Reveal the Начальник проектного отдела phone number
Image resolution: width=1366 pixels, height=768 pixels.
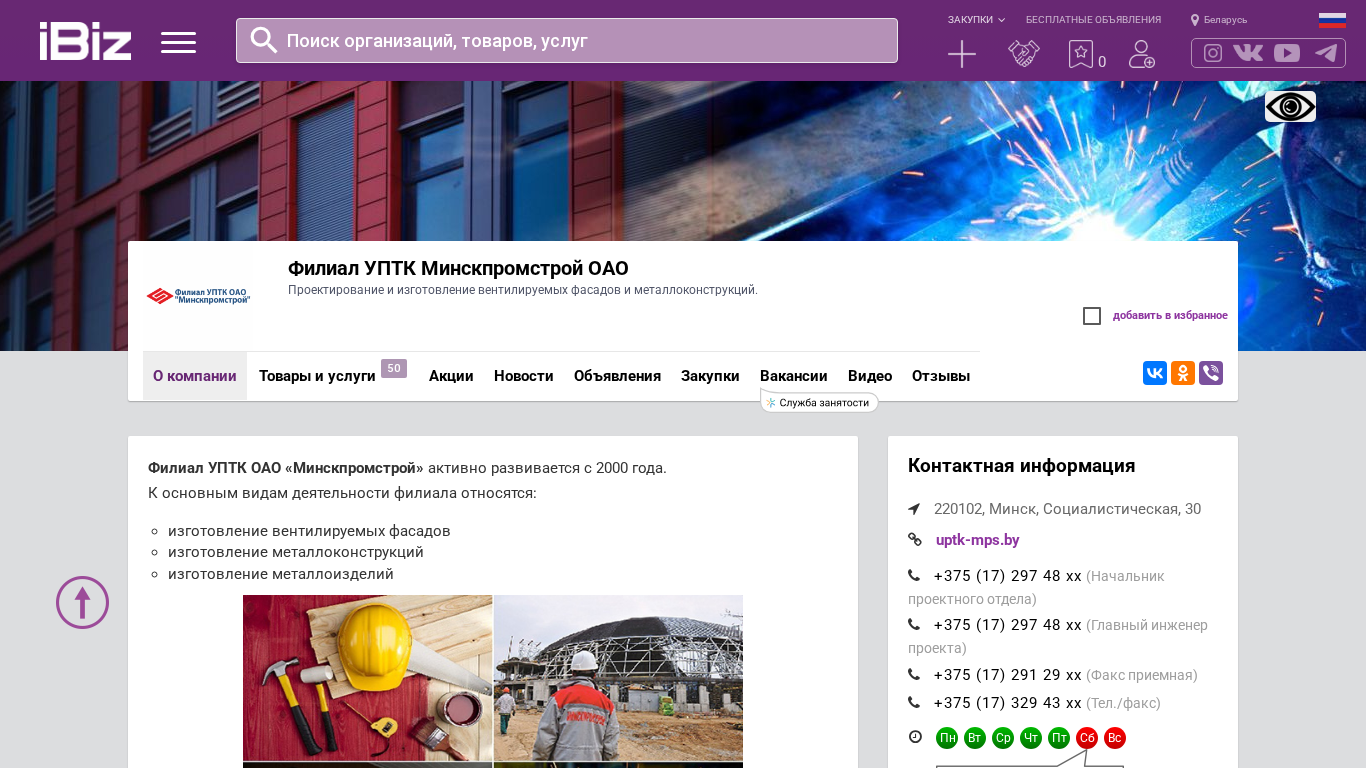(1008, 576)
